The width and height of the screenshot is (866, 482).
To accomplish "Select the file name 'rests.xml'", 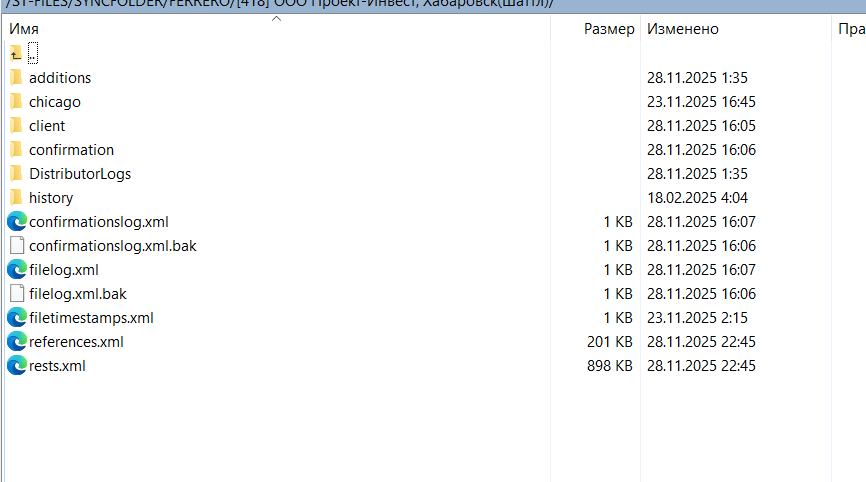I will tap(57, 366).
